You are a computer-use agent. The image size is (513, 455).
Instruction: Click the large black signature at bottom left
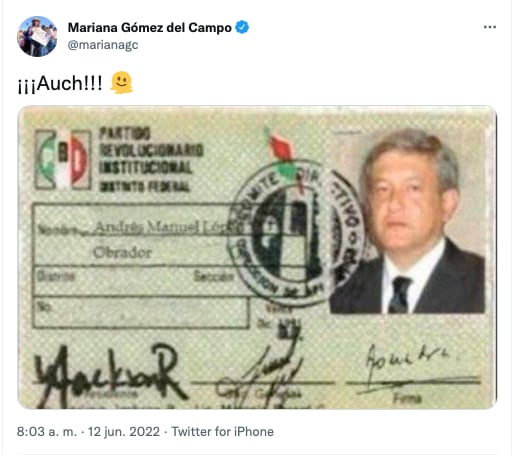[108, 375]
